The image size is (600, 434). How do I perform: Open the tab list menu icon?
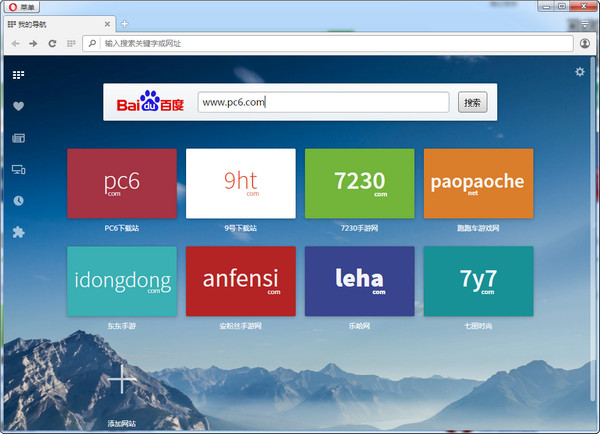[585, 24]
